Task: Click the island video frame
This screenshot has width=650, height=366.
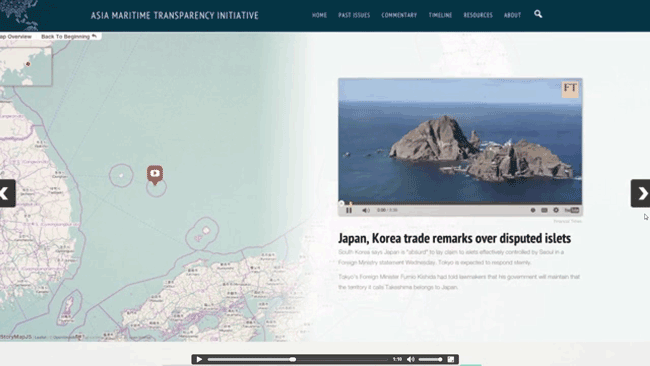Action: (460, 141)
